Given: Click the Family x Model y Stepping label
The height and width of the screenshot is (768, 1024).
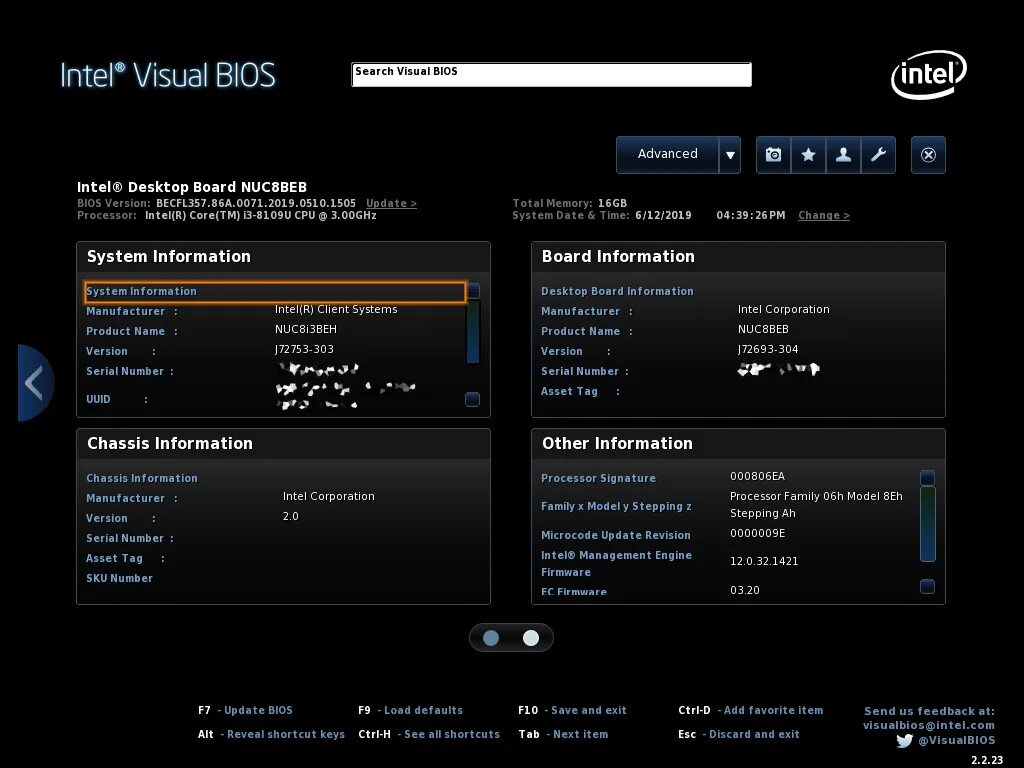Looking at the screenshot, I should [x=616, y=506].
